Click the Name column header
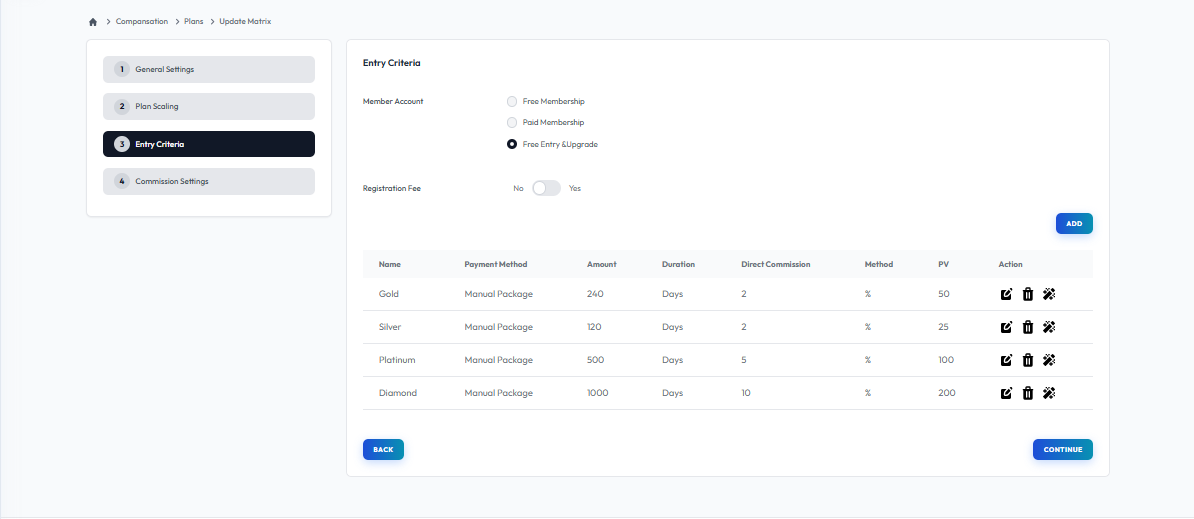The width and height of the screenshot is (1194, 519). point(390,264)
